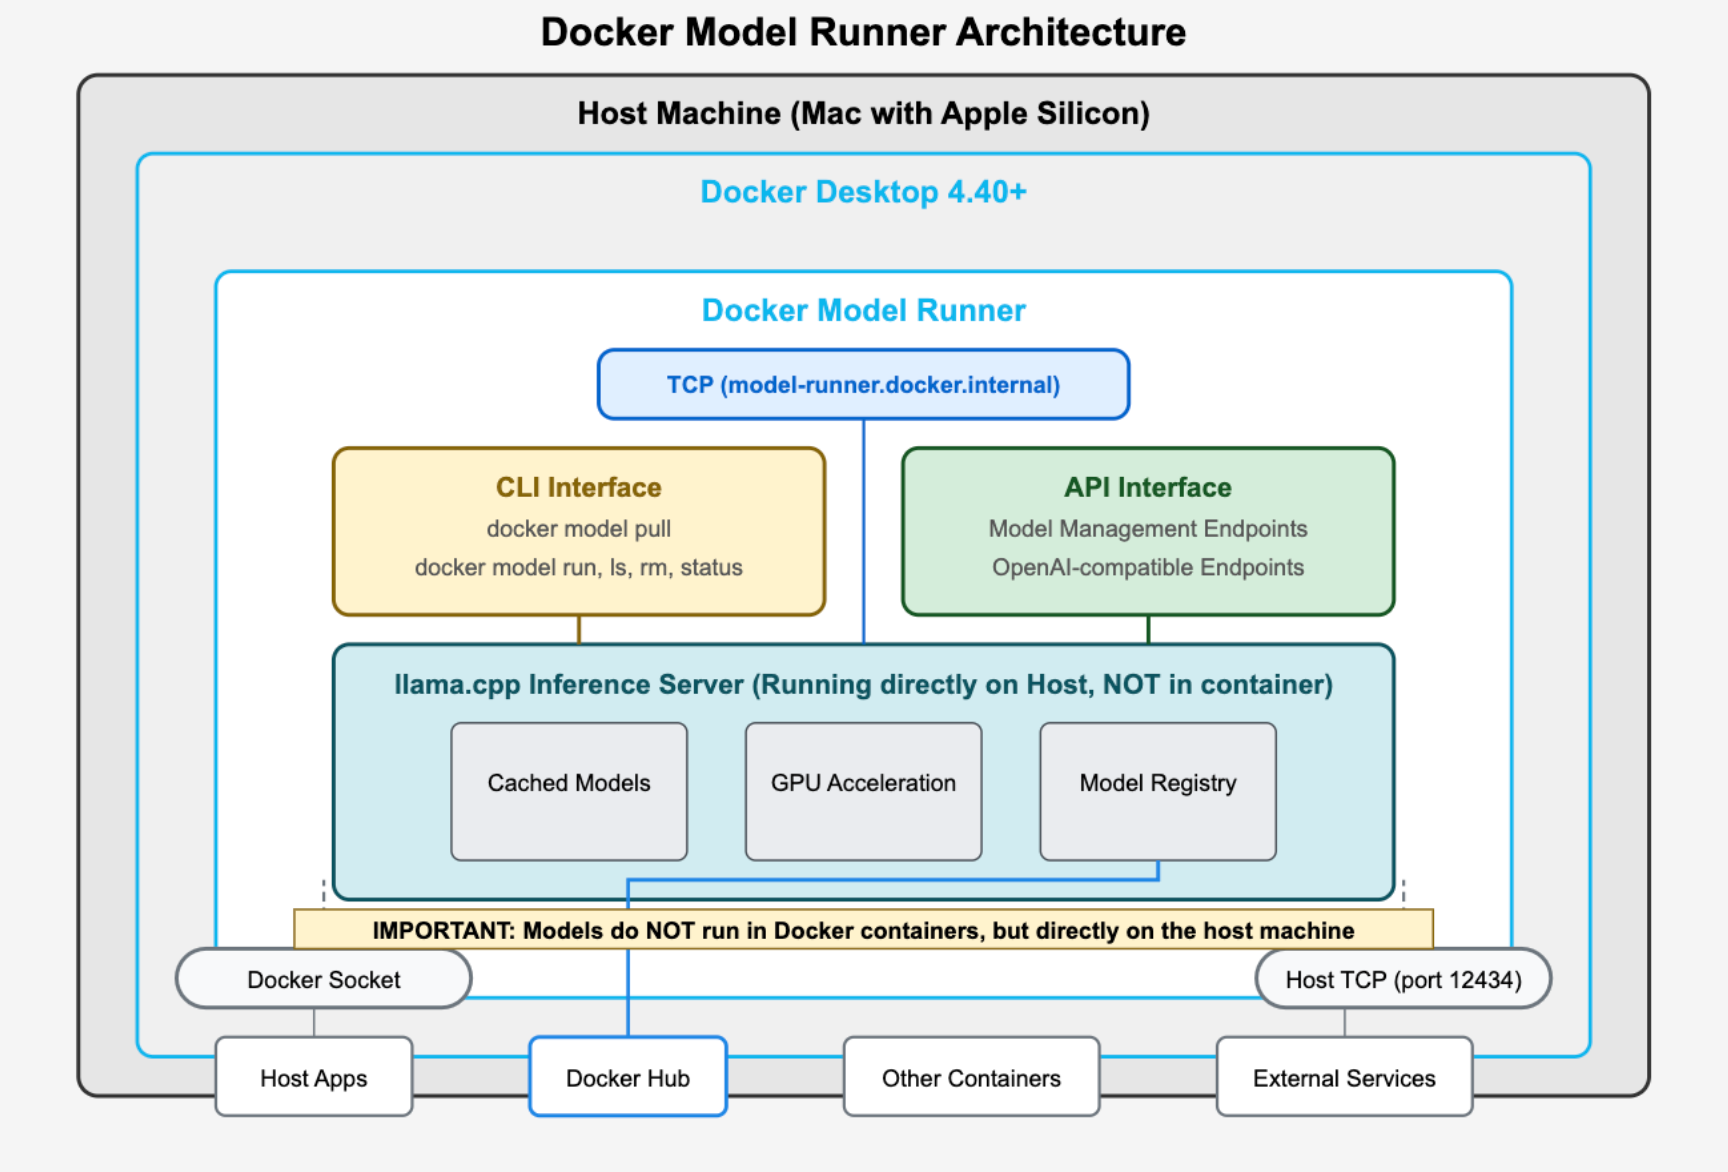1728x1172 pixels.
Task: Select the Cached Models box
Action: point(569,791)
